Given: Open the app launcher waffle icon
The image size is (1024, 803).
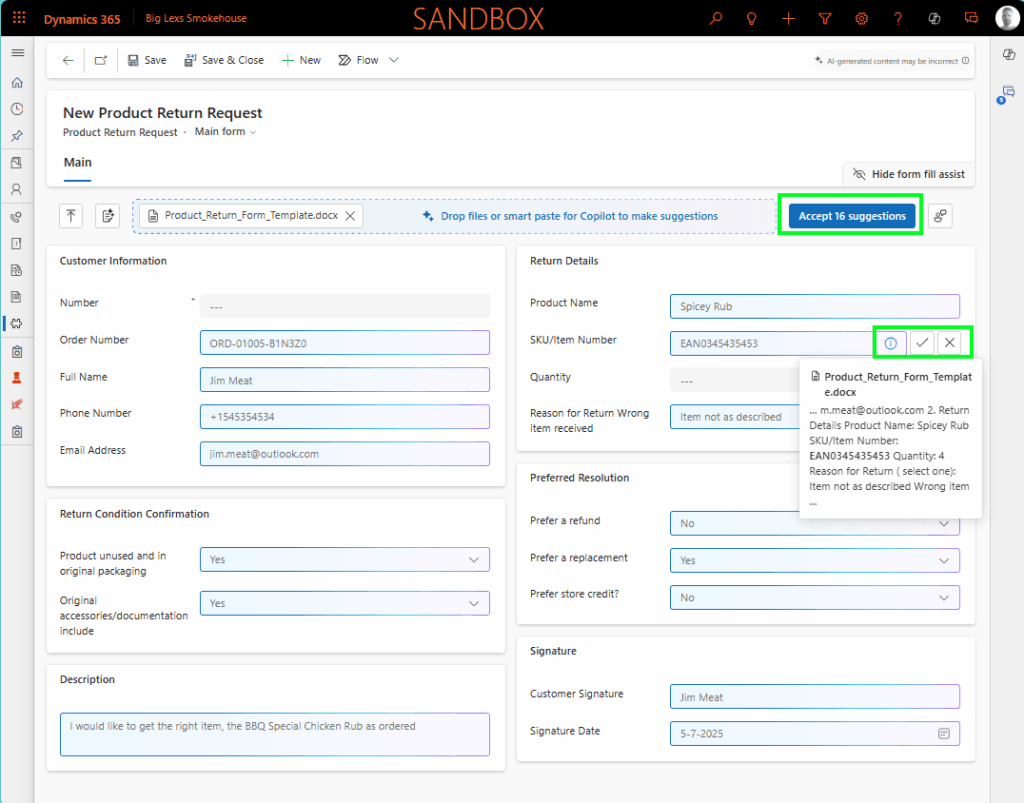Looking at the screenshot, I should [19, 18].
